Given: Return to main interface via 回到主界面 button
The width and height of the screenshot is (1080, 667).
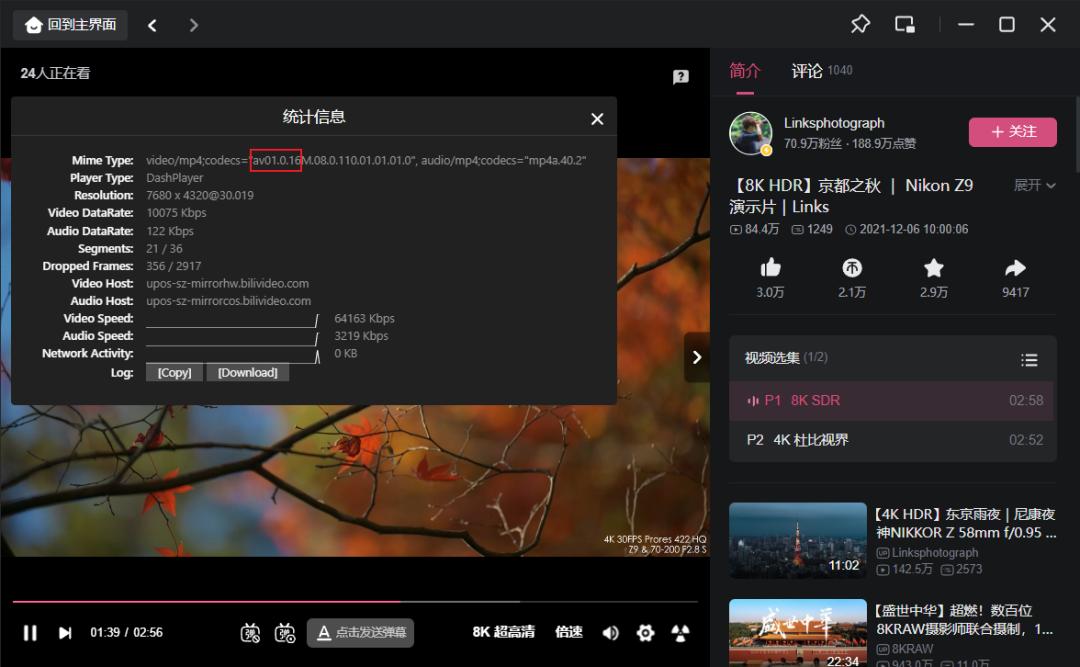Looking at the screenshot, I should click(x=70, y=25).
